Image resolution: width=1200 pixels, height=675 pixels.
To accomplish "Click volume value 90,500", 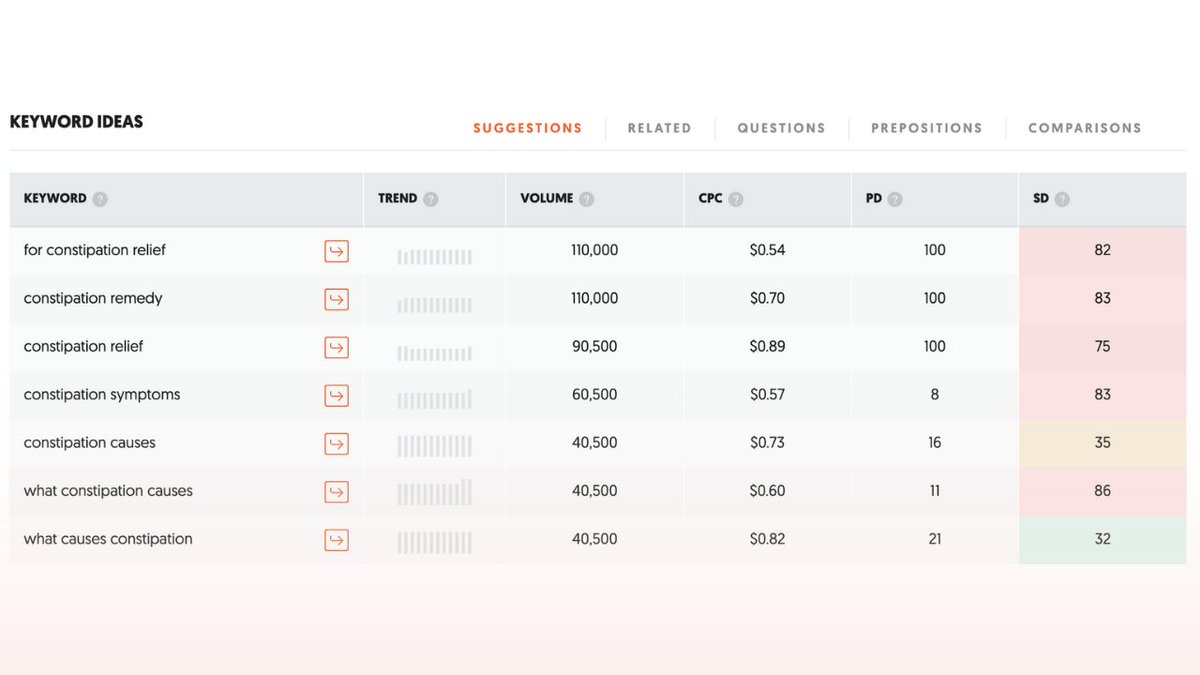I will (x=595, y=346).
